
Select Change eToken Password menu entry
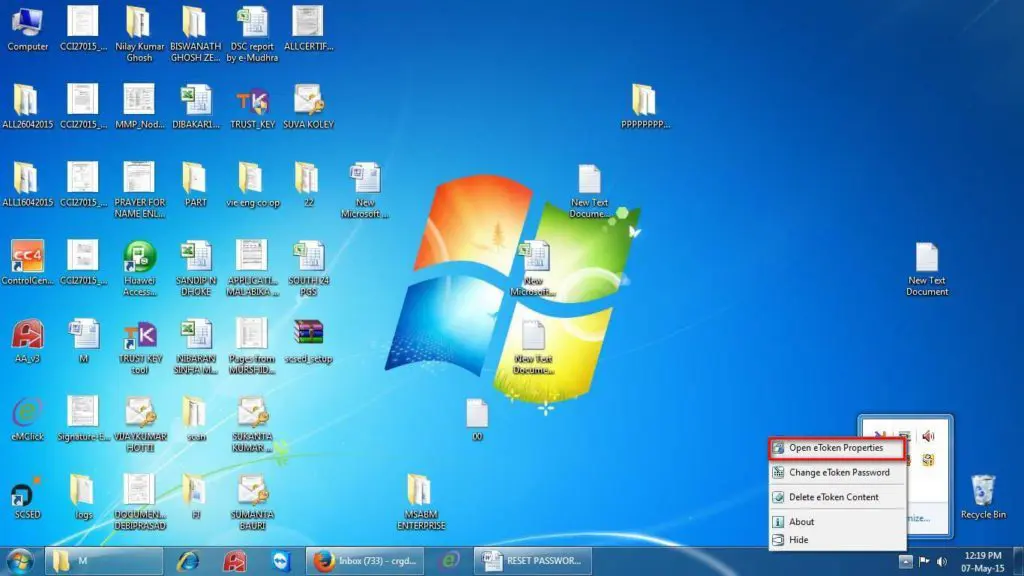pos(838,472)
